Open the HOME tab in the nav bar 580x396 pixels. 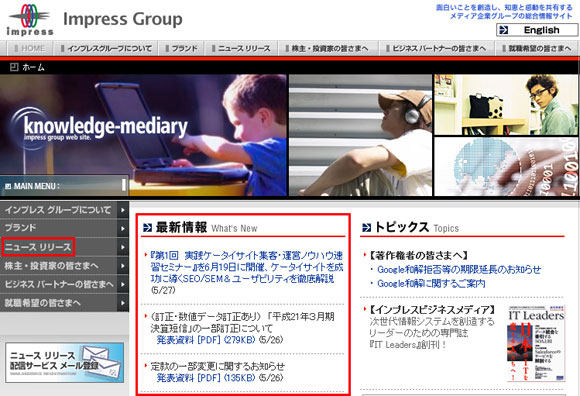click(30, 48)
